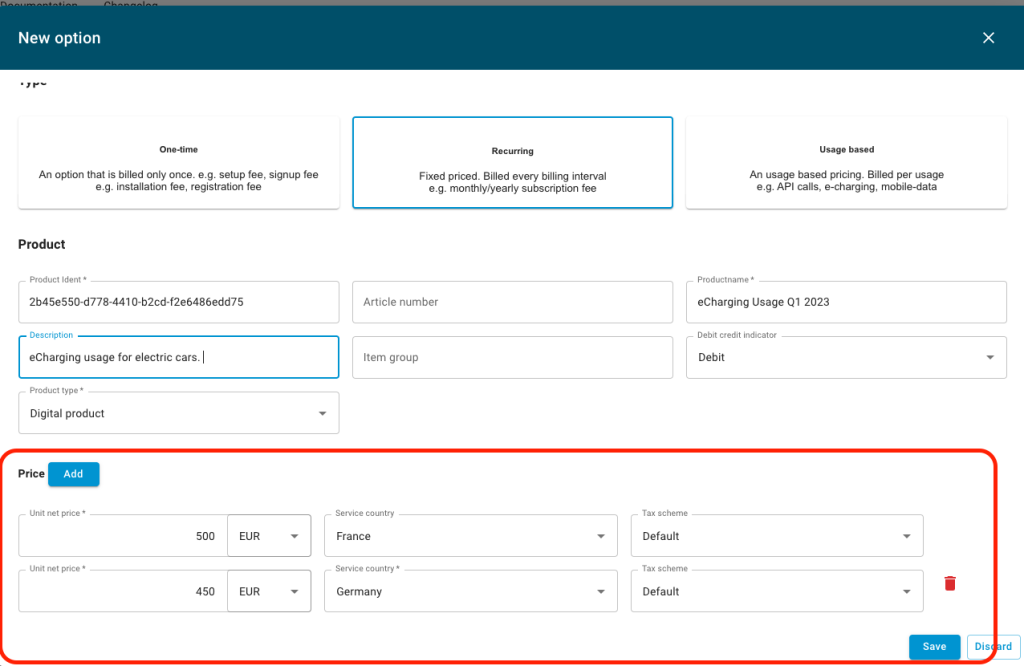
Task: Click the Product section heading
Action: 42,244
